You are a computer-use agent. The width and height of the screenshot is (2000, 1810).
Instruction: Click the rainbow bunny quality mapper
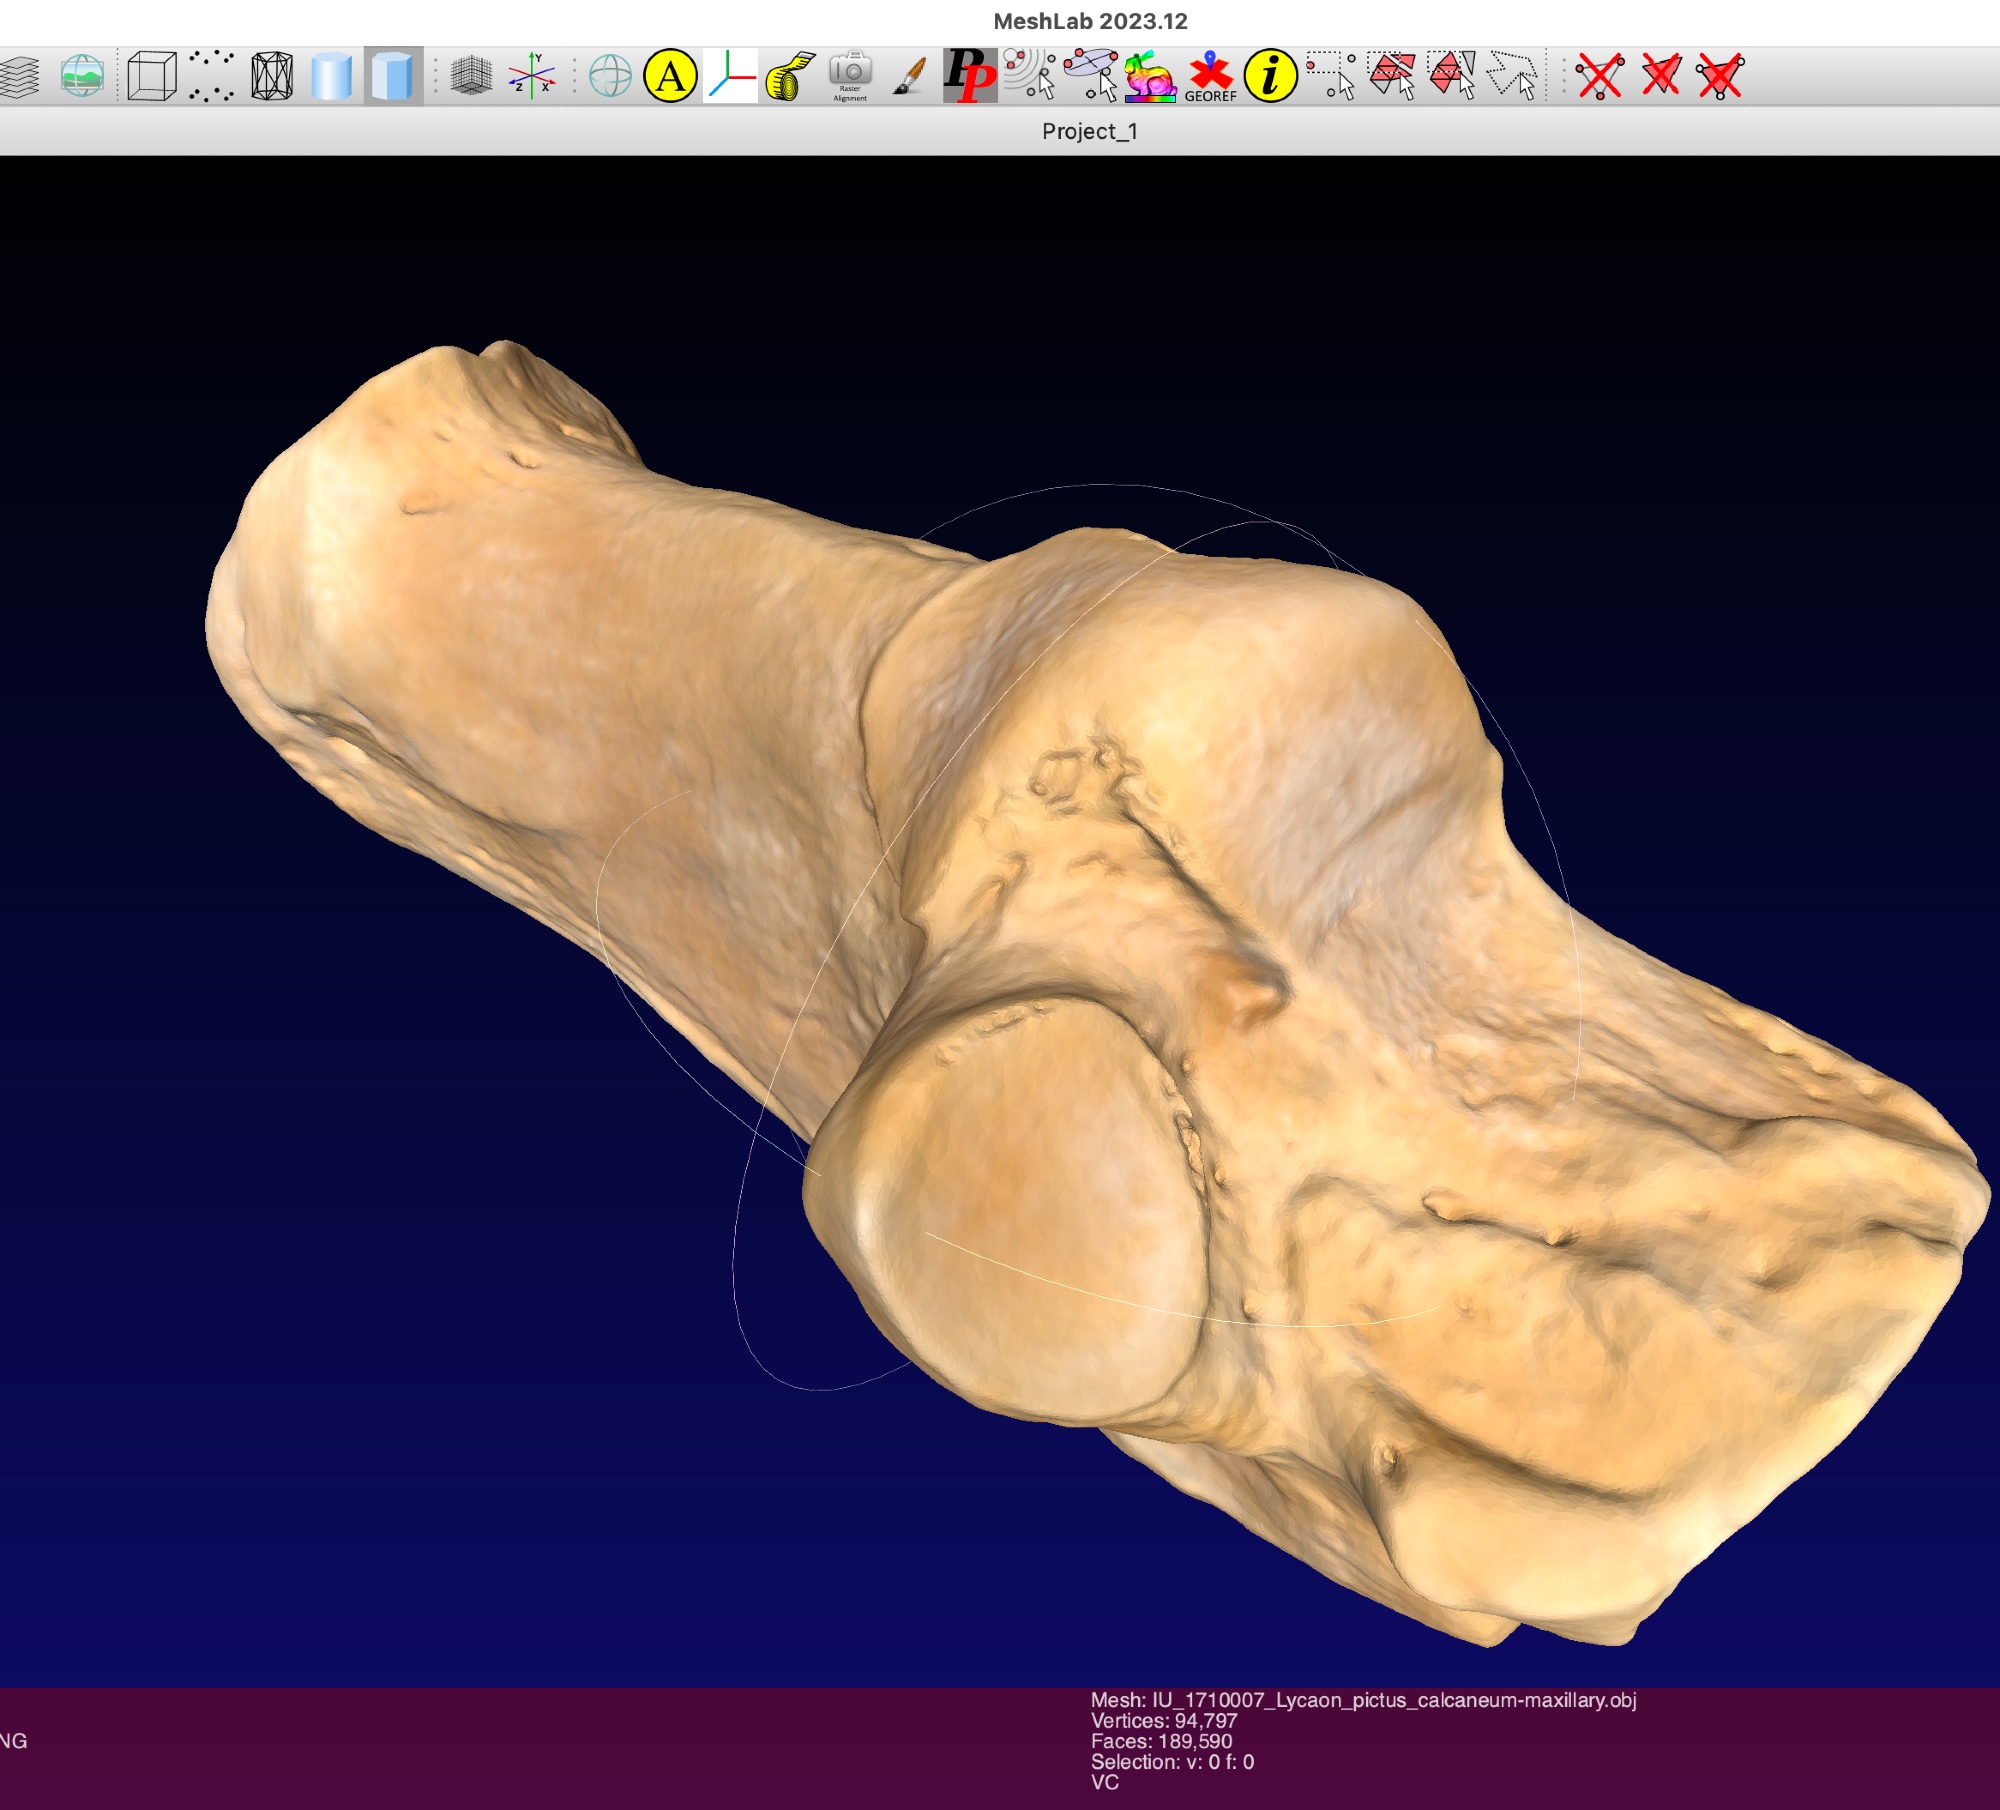point(1150,76)
